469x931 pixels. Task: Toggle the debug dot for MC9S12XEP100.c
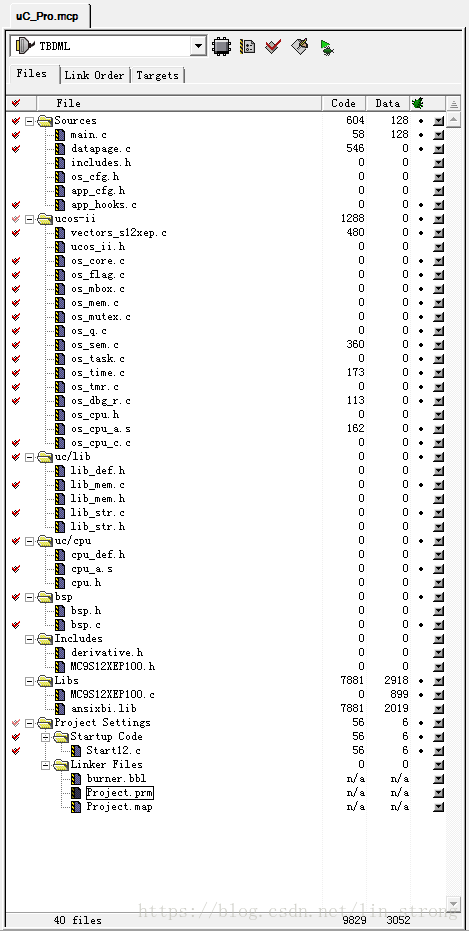coord(421,695)
